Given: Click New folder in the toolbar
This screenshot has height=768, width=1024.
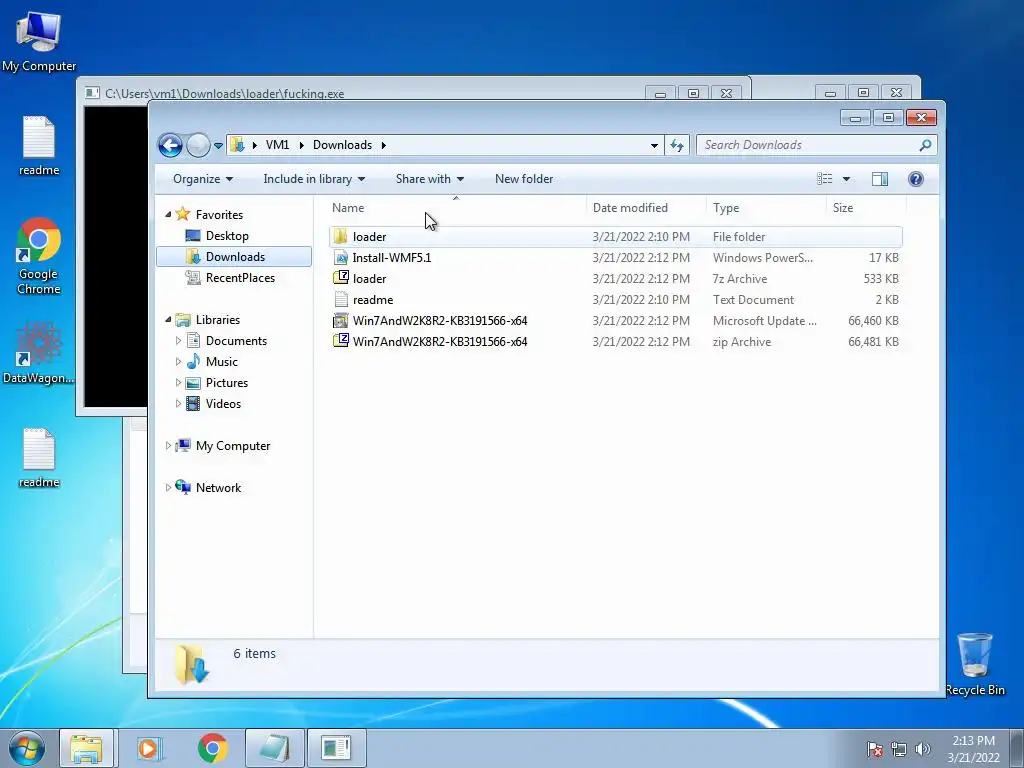Looking at the screenshot, I should (524, 179).
